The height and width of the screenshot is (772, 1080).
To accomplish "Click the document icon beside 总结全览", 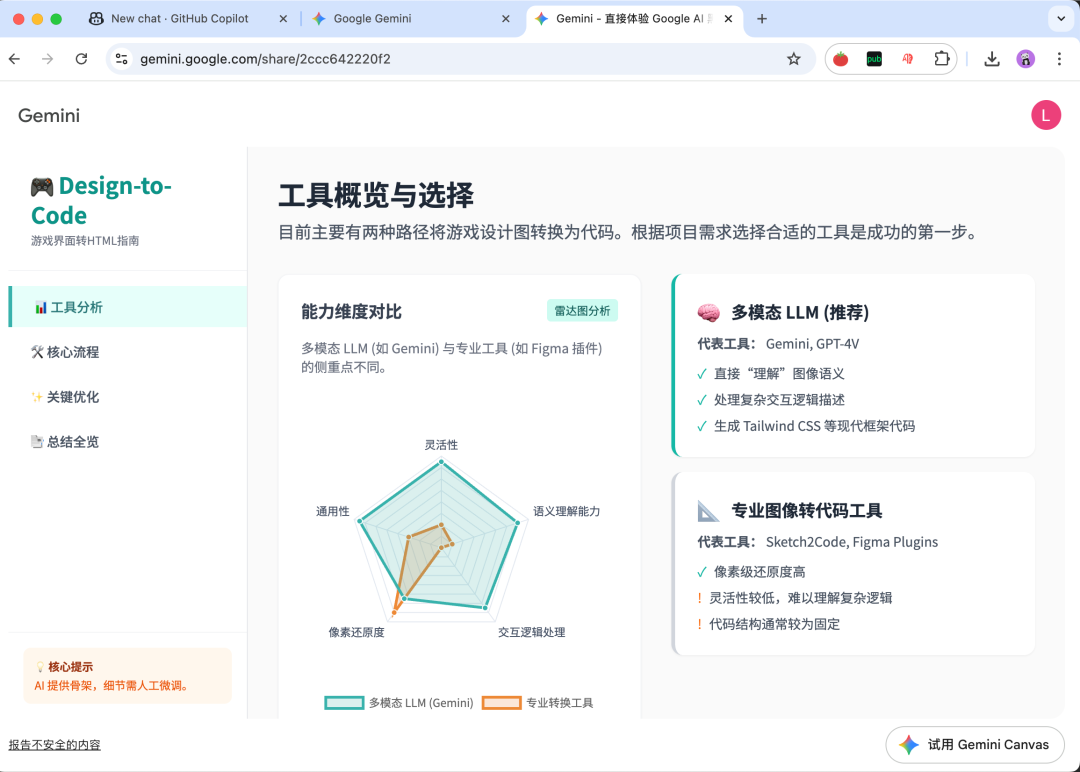I will [x=37, y=441].
